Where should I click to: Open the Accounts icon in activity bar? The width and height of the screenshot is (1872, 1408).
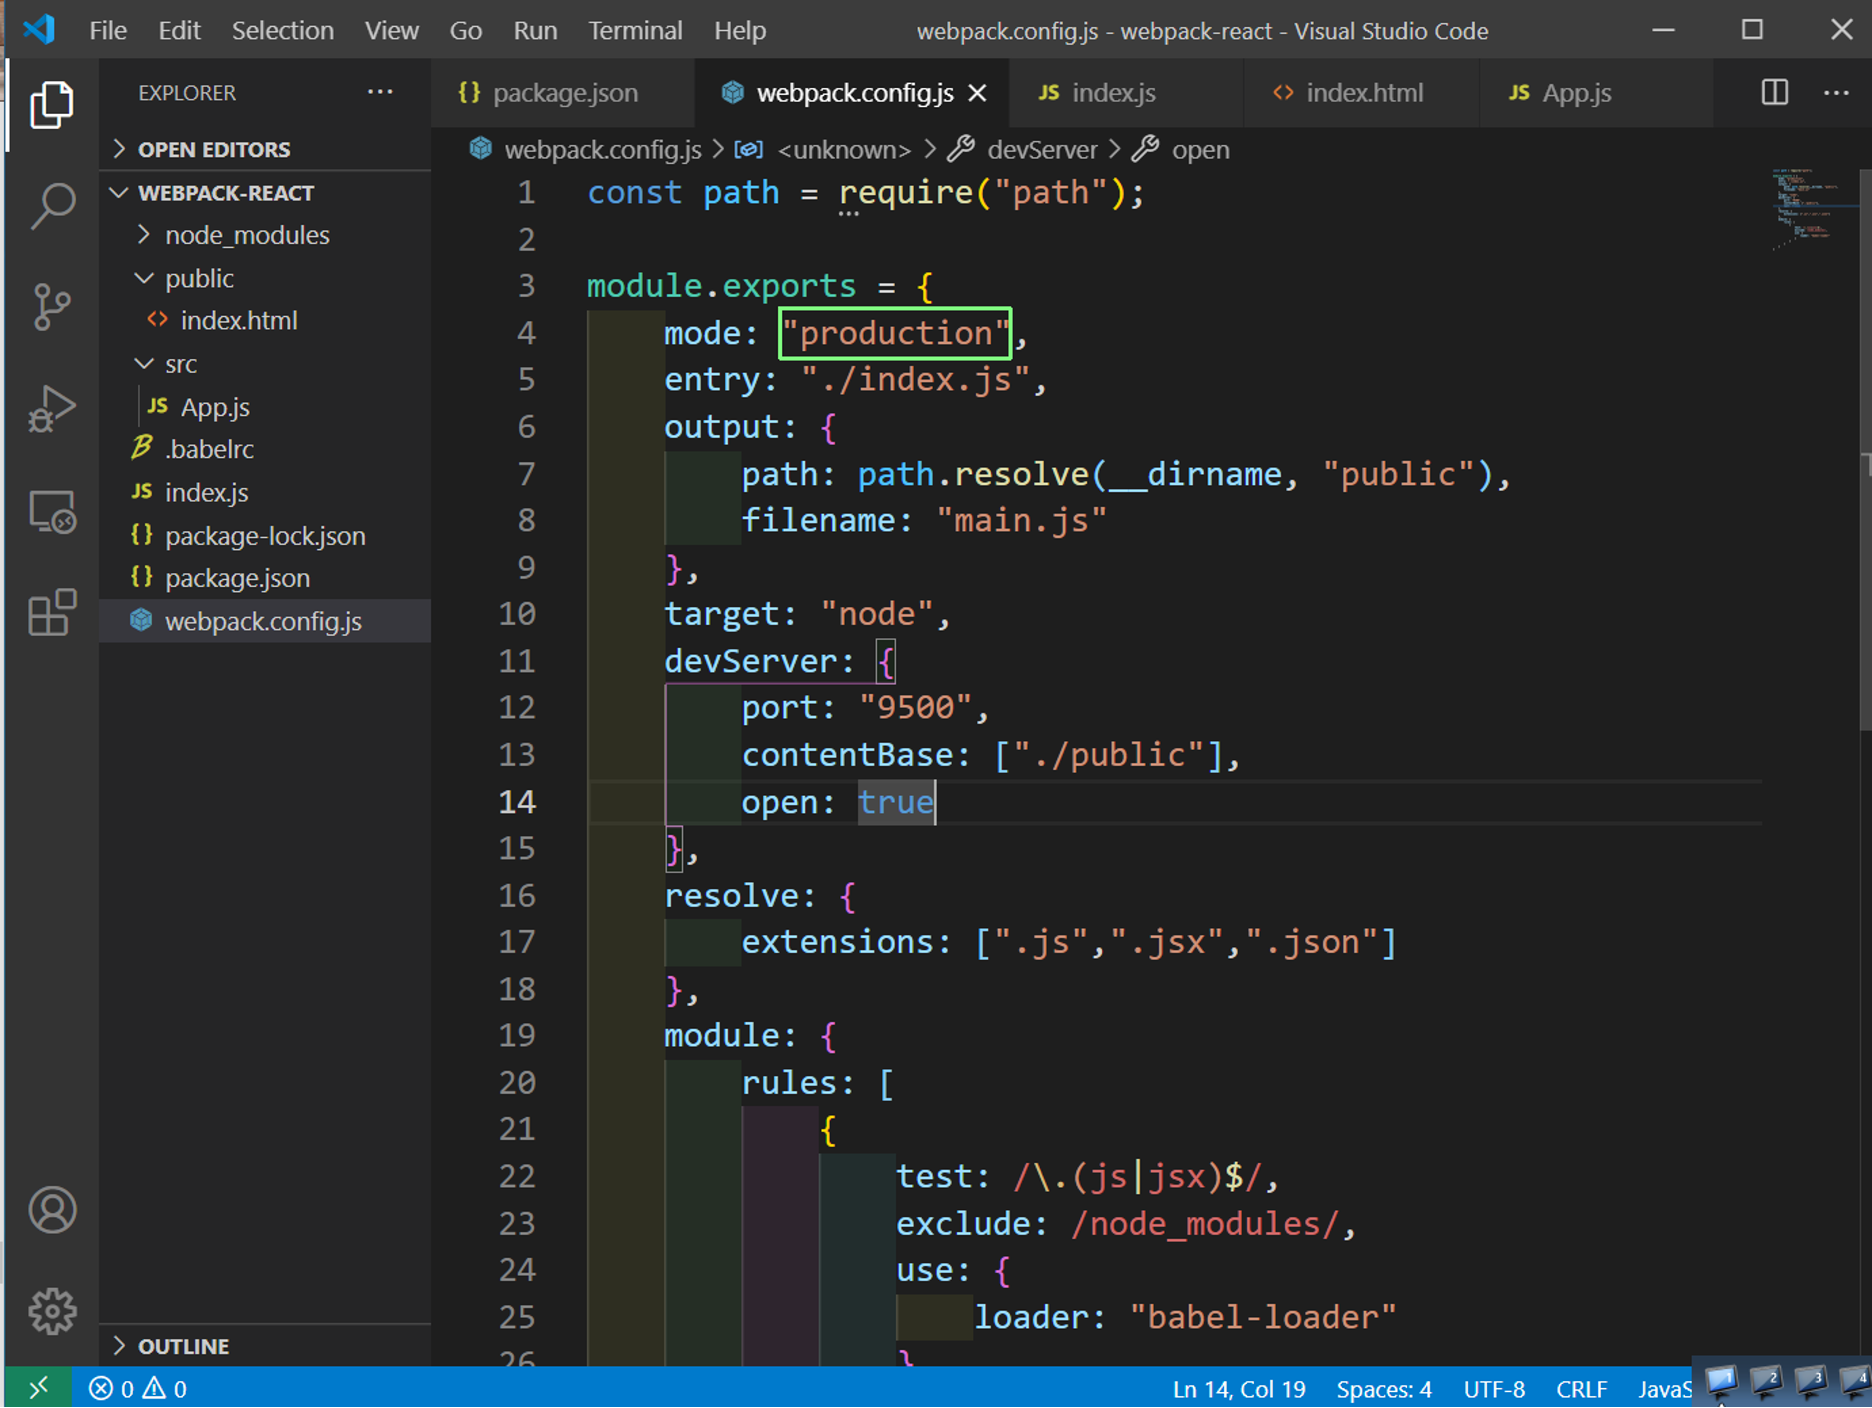pos(52,1210)
